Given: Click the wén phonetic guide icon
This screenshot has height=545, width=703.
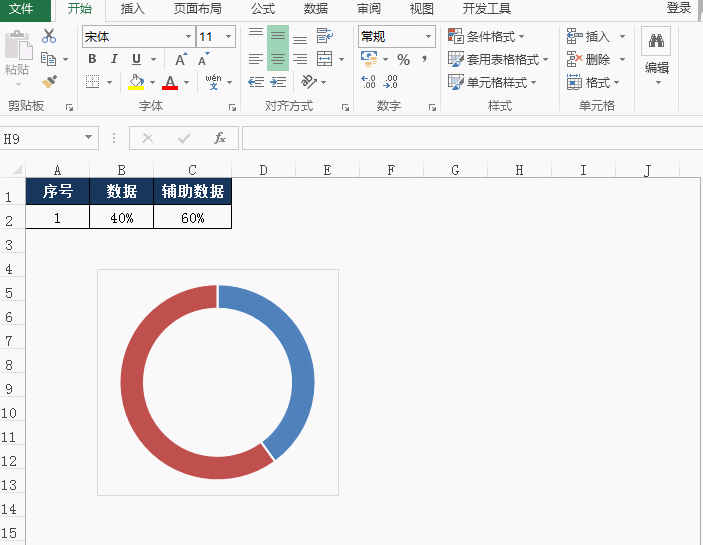Looking at the screenshot, I should point(213,82).
